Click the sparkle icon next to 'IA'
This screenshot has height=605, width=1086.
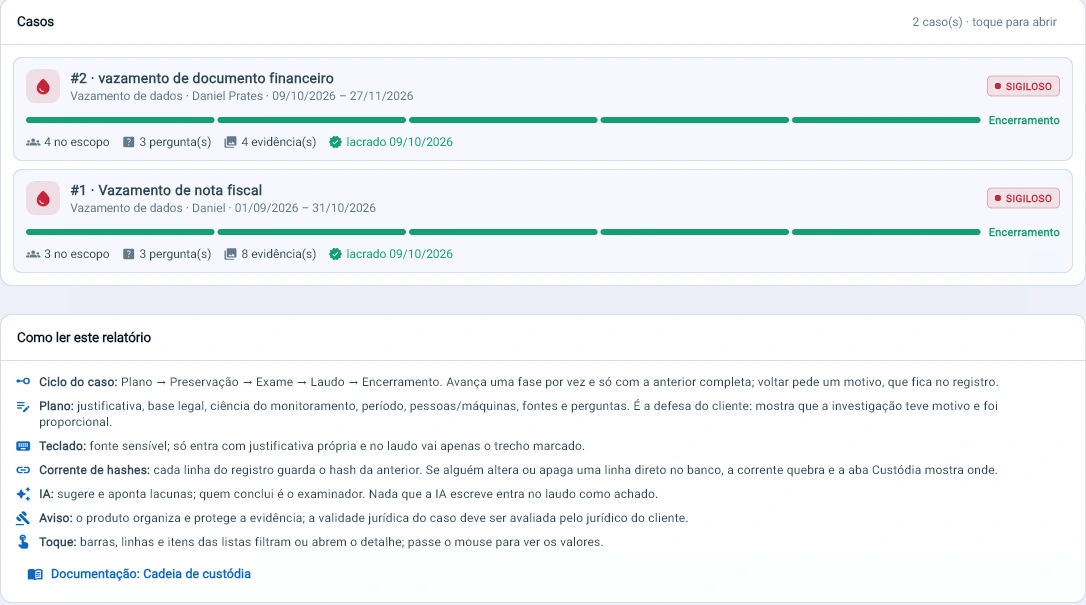coord(23,494)
